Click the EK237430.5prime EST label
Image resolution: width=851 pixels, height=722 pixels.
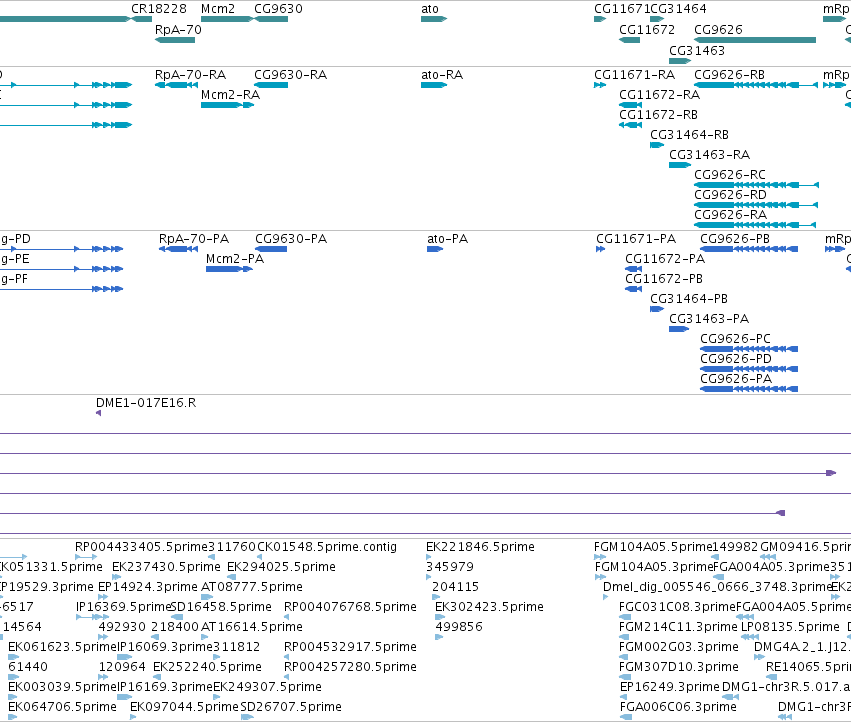point(166,567)
